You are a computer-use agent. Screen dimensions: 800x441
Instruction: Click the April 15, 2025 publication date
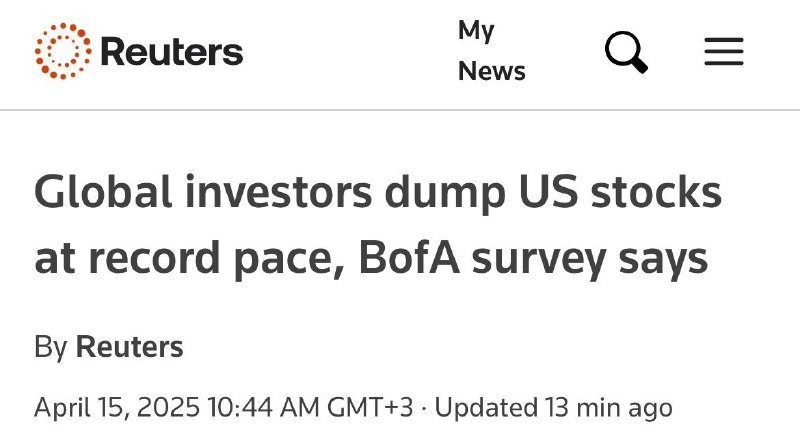point(117,408)
